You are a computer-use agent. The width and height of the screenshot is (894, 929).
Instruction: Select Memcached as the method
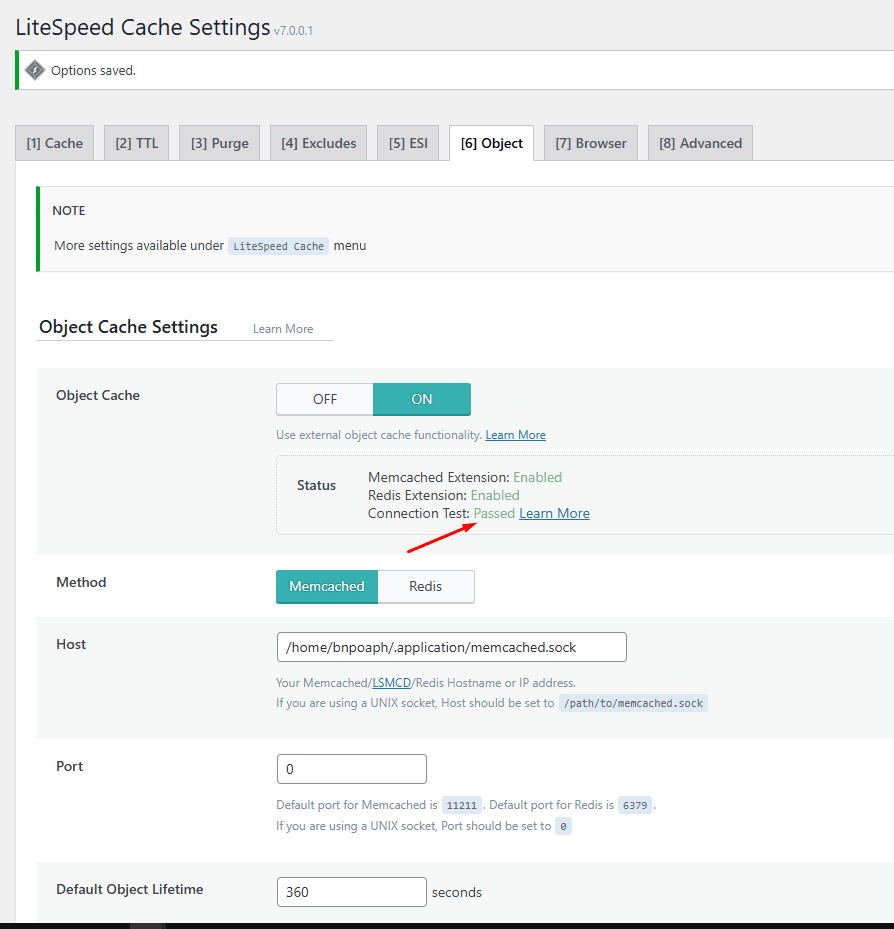coord(327,587)
